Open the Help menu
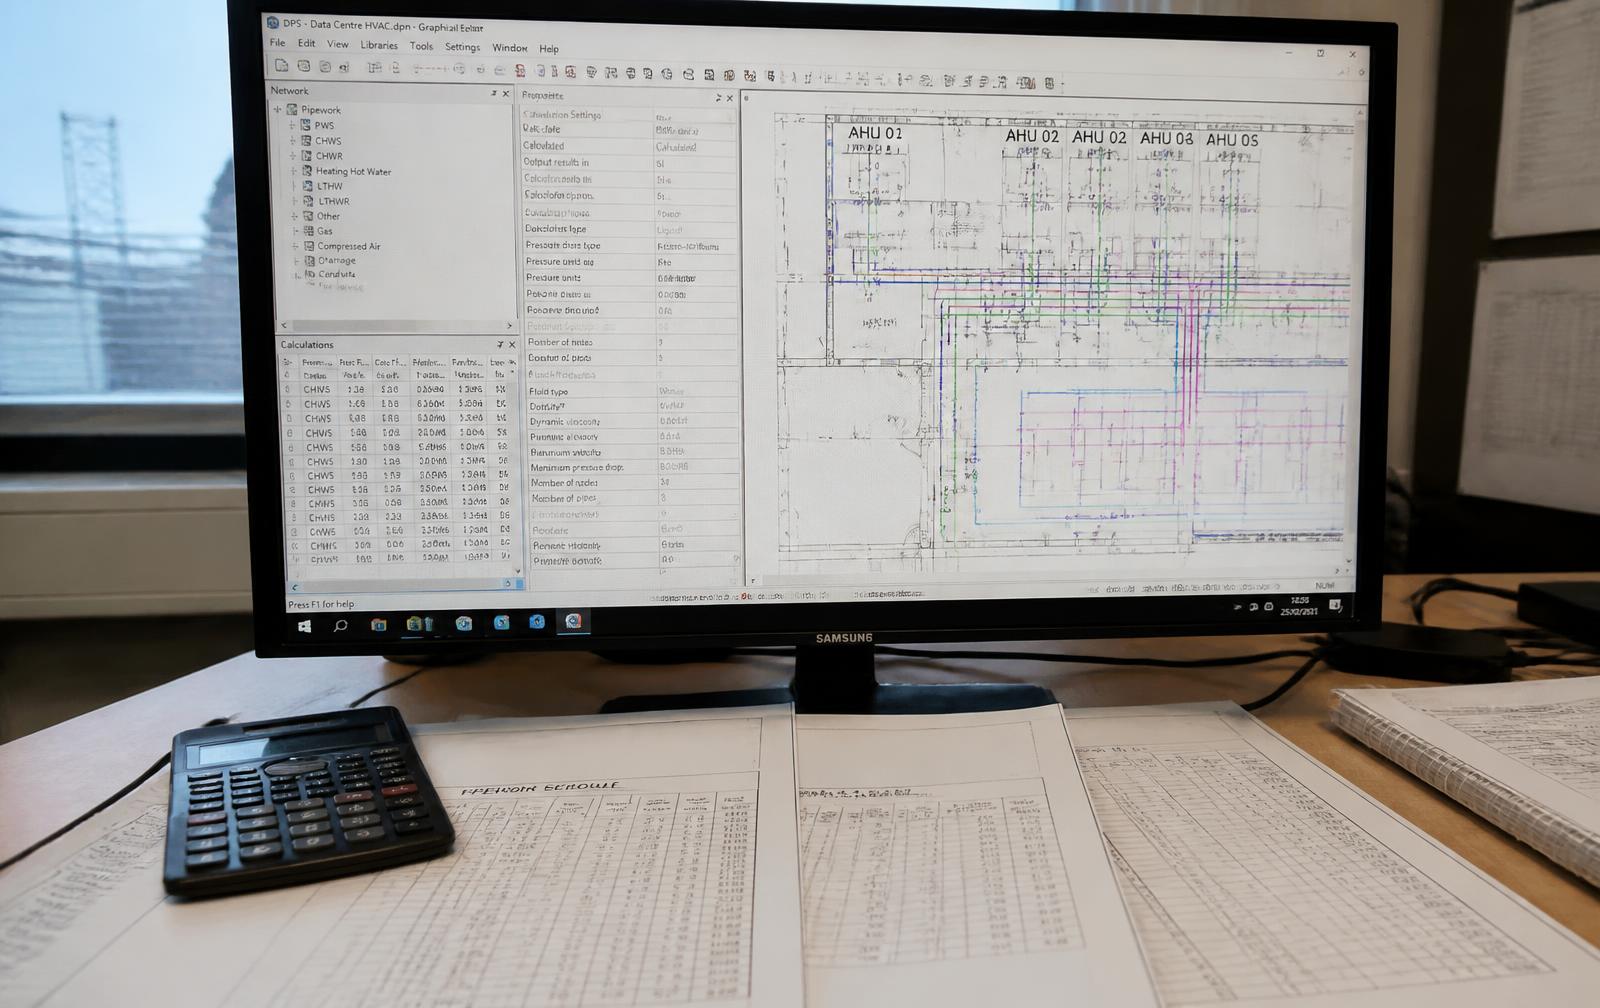This screenshot has height=1008, width=1600. click(x=549, y=48)
